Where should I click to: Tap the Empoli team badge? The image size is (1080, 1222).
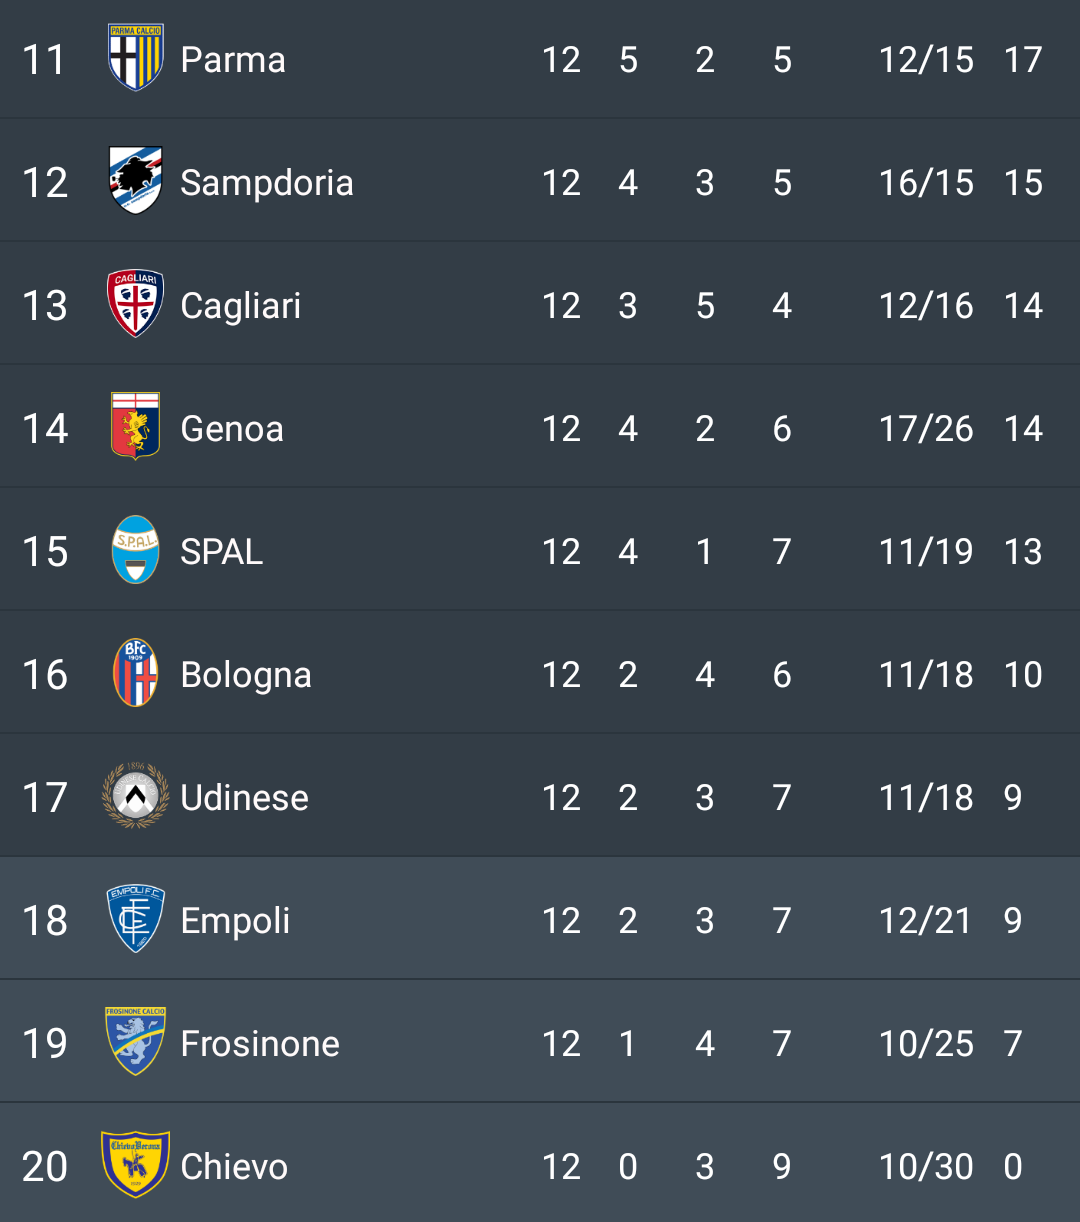(x=136, y=919)
